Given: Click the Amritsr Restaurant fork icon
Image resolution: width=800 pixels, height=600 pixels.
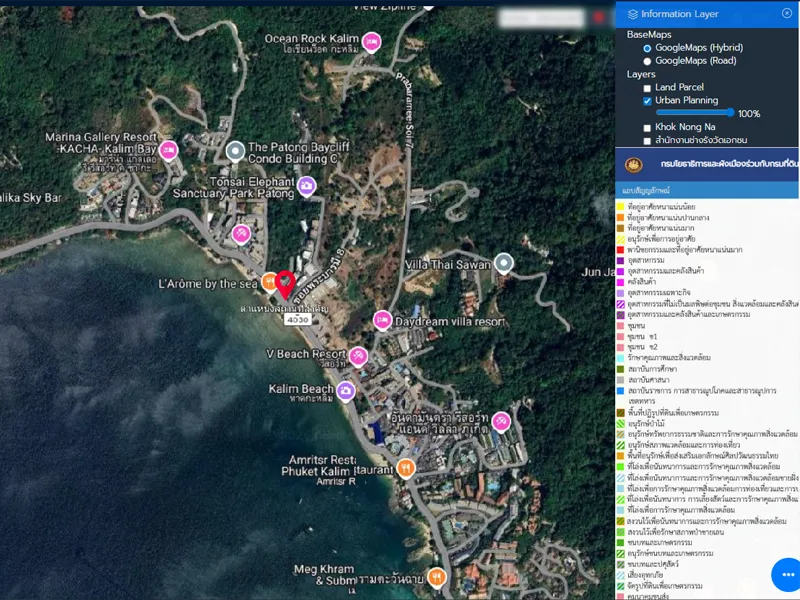Looking at the screenshot, I should coord(405,467).
